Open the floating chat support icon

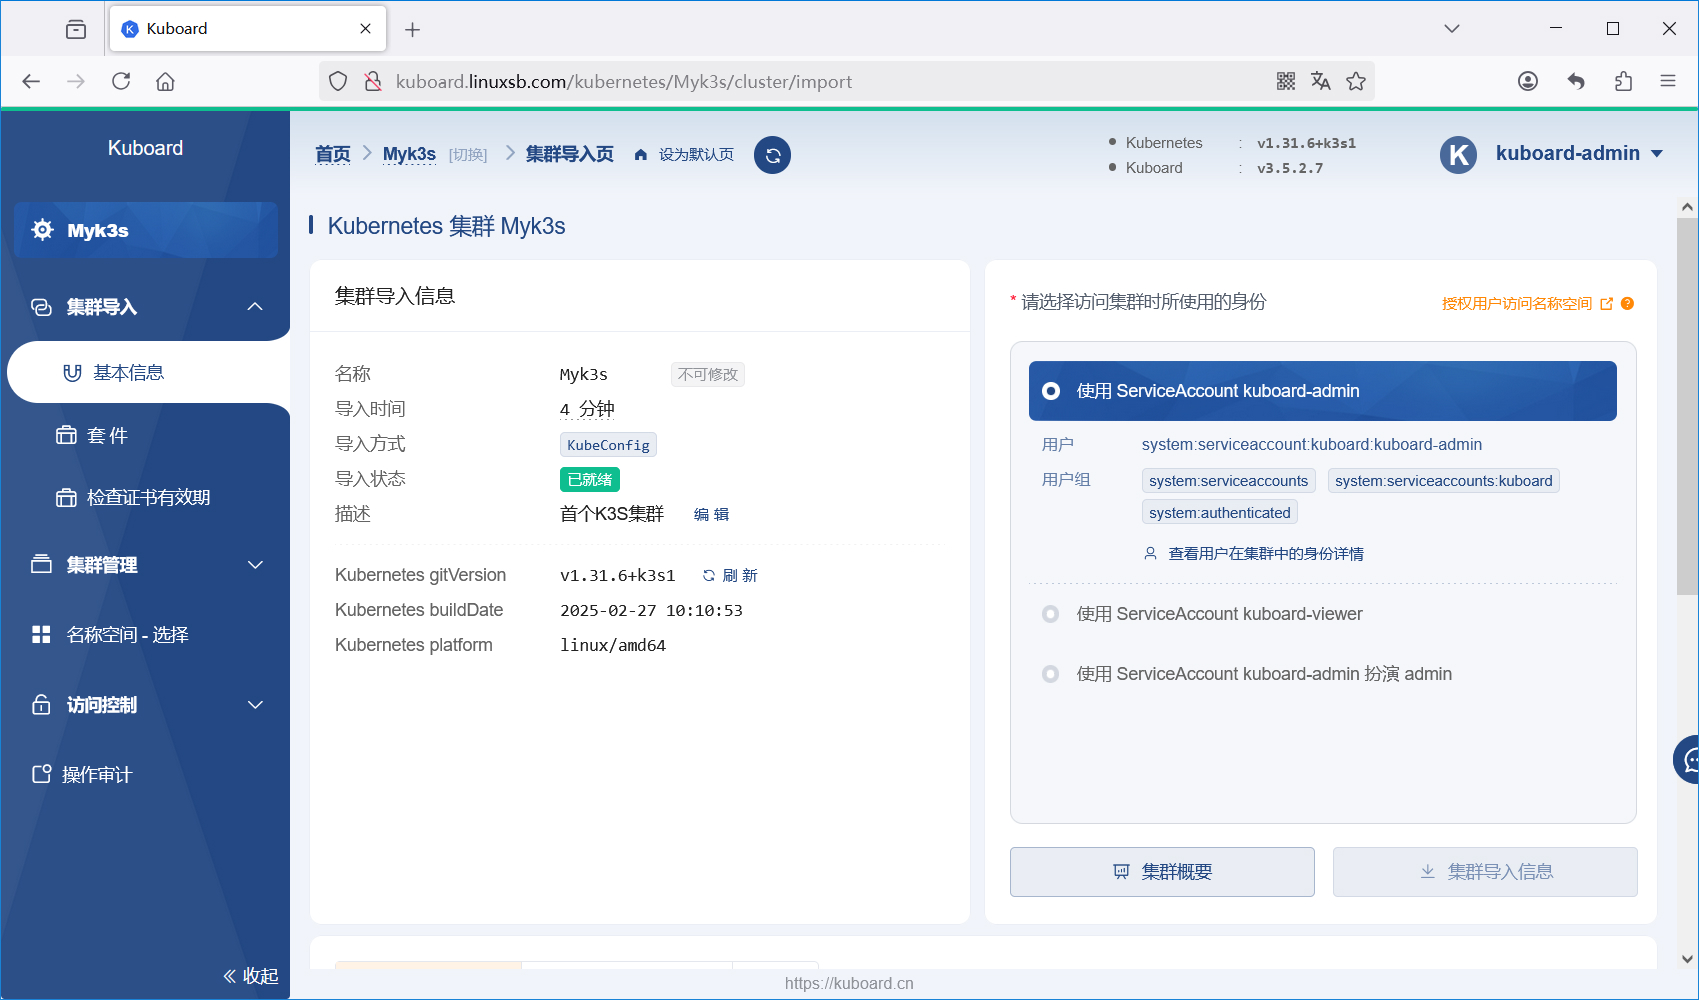coord(1688,760)
